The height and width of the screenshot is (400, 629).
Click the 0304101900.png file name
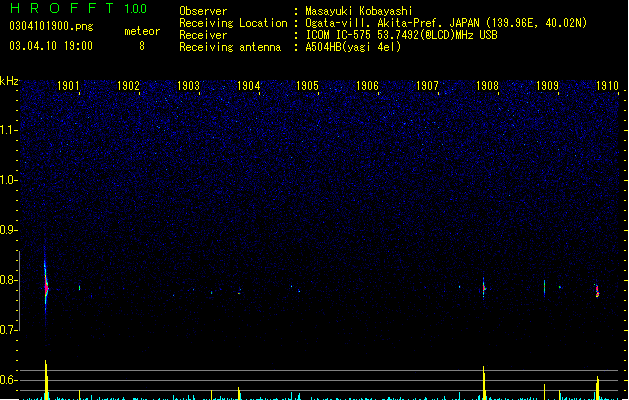point(51,26)
